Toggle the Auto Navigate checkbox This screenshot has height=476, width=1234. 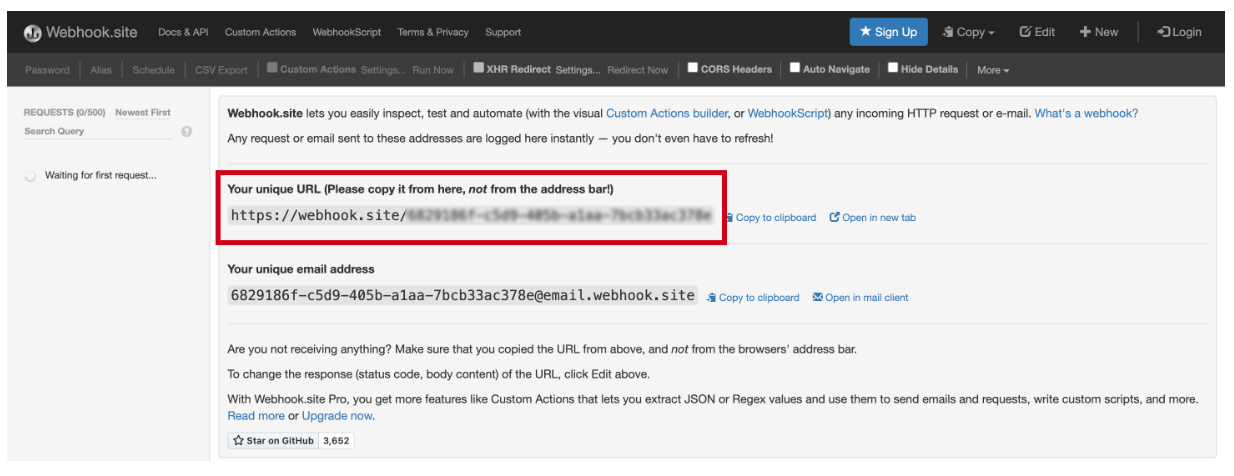795,68
